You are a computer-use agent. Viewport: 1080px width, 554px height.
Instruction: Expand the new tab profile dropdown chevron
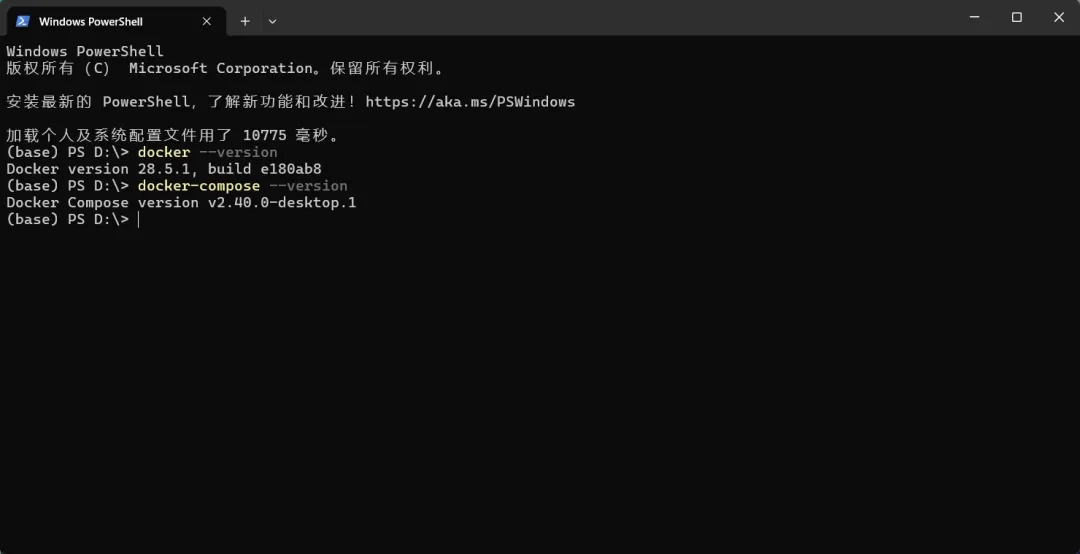pyautogui.click(x=273, y=21)
